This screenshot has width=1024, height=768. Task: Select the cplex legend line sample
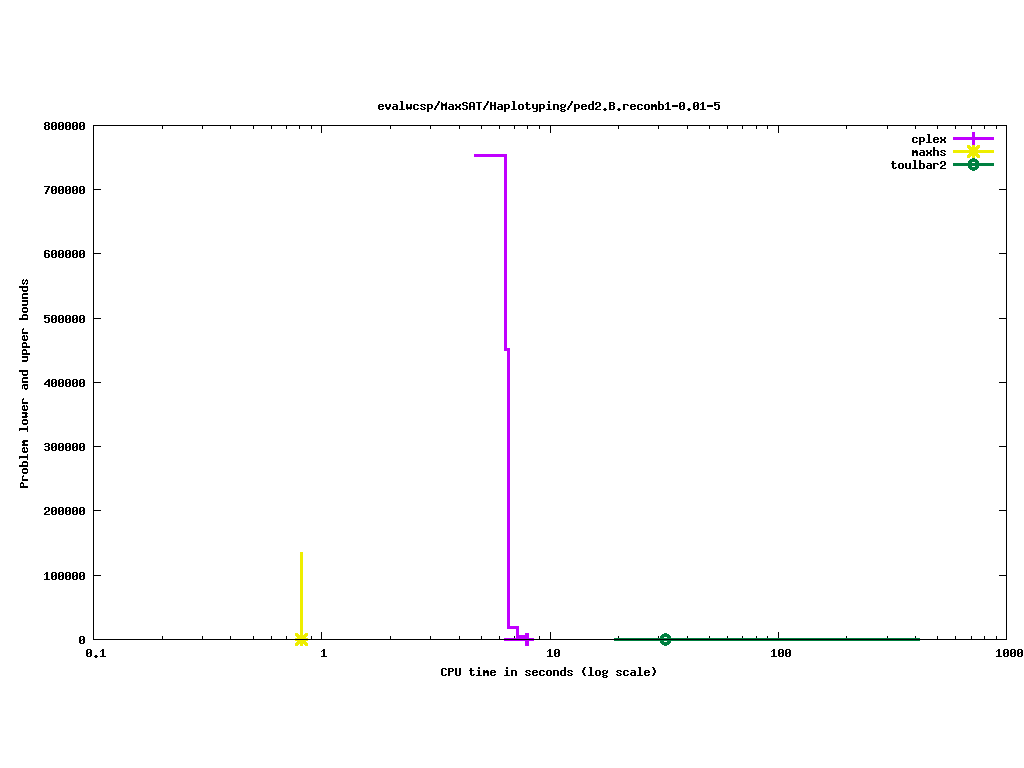tap(973, 139)
